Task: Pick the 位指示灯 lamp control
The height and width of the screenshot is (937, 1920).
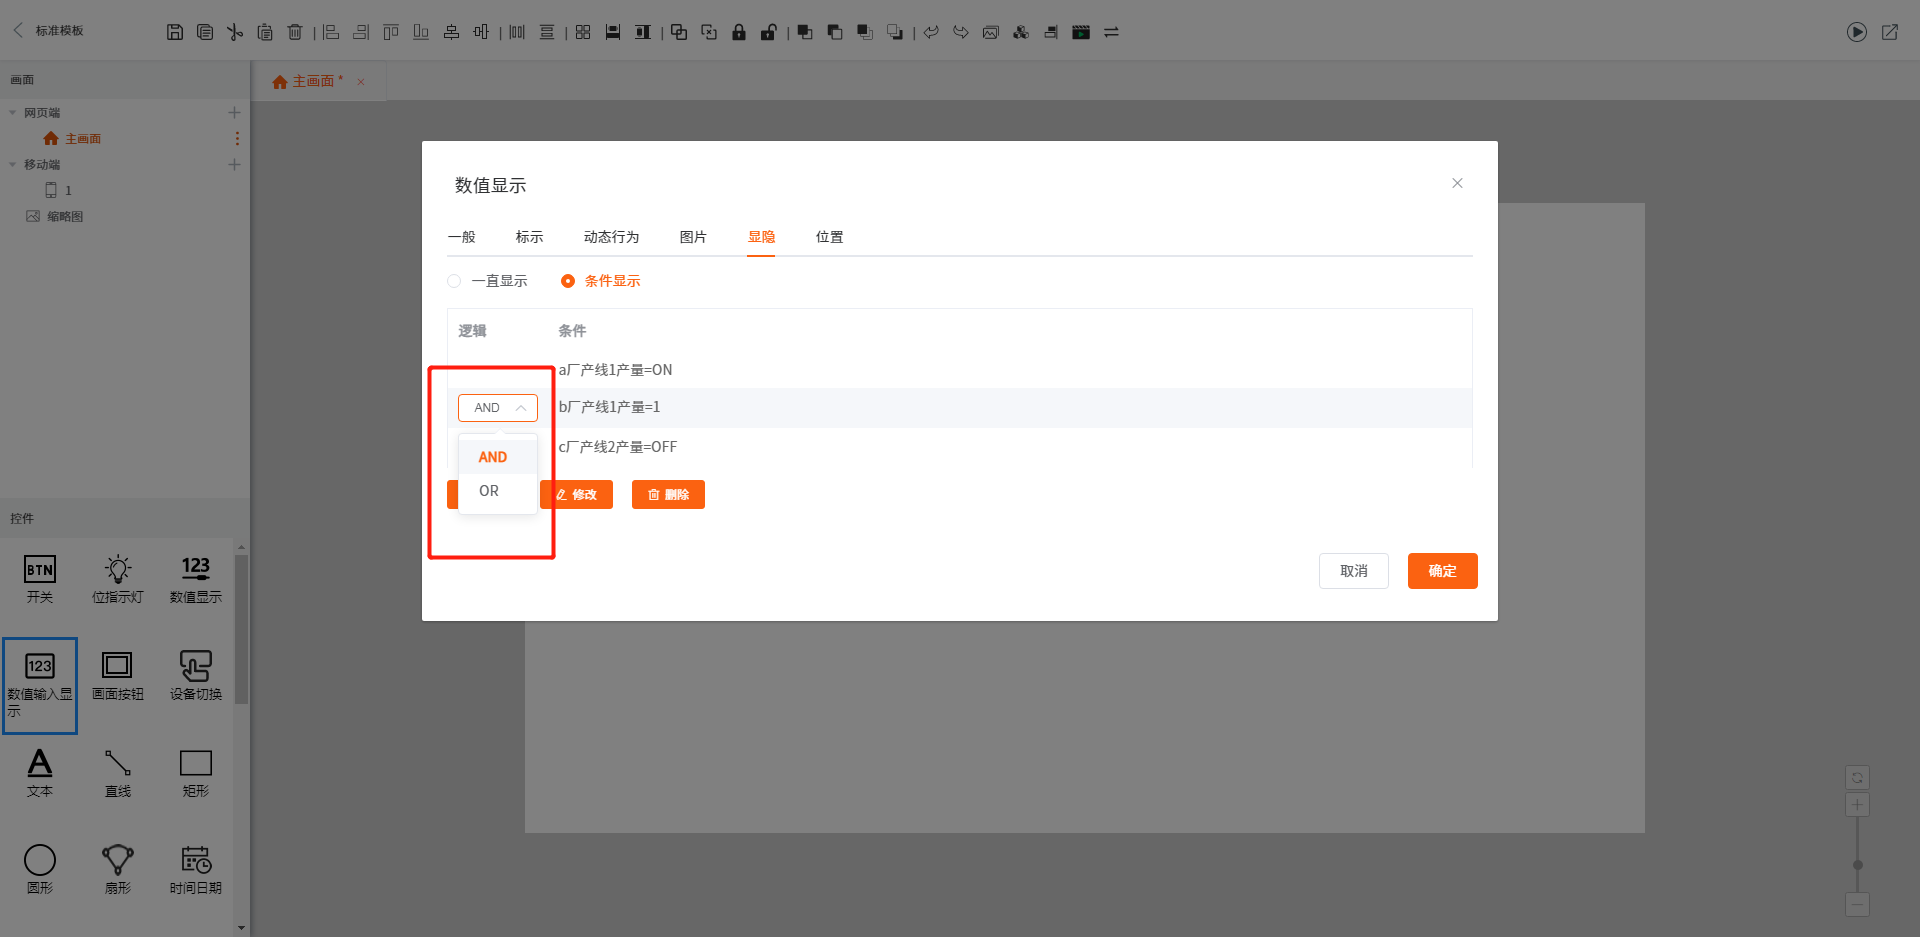Action: point(118,579)
